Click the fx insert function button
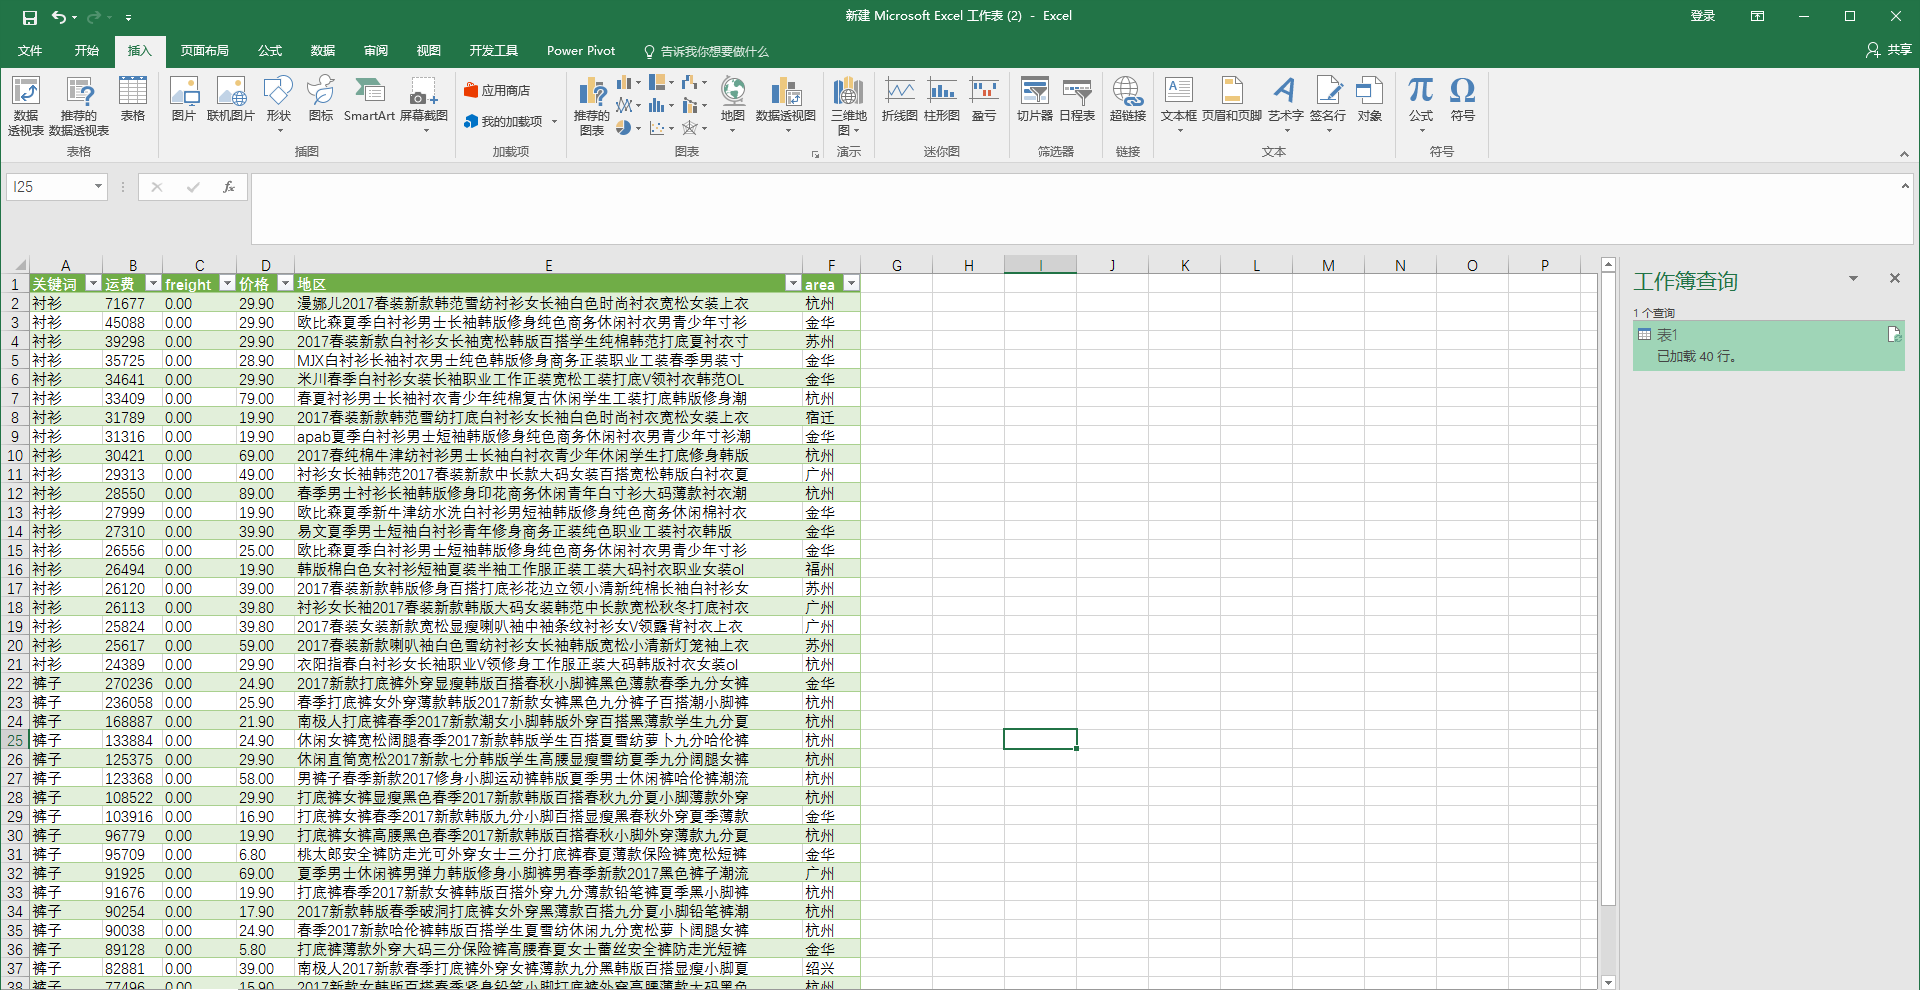 point(229,187)
